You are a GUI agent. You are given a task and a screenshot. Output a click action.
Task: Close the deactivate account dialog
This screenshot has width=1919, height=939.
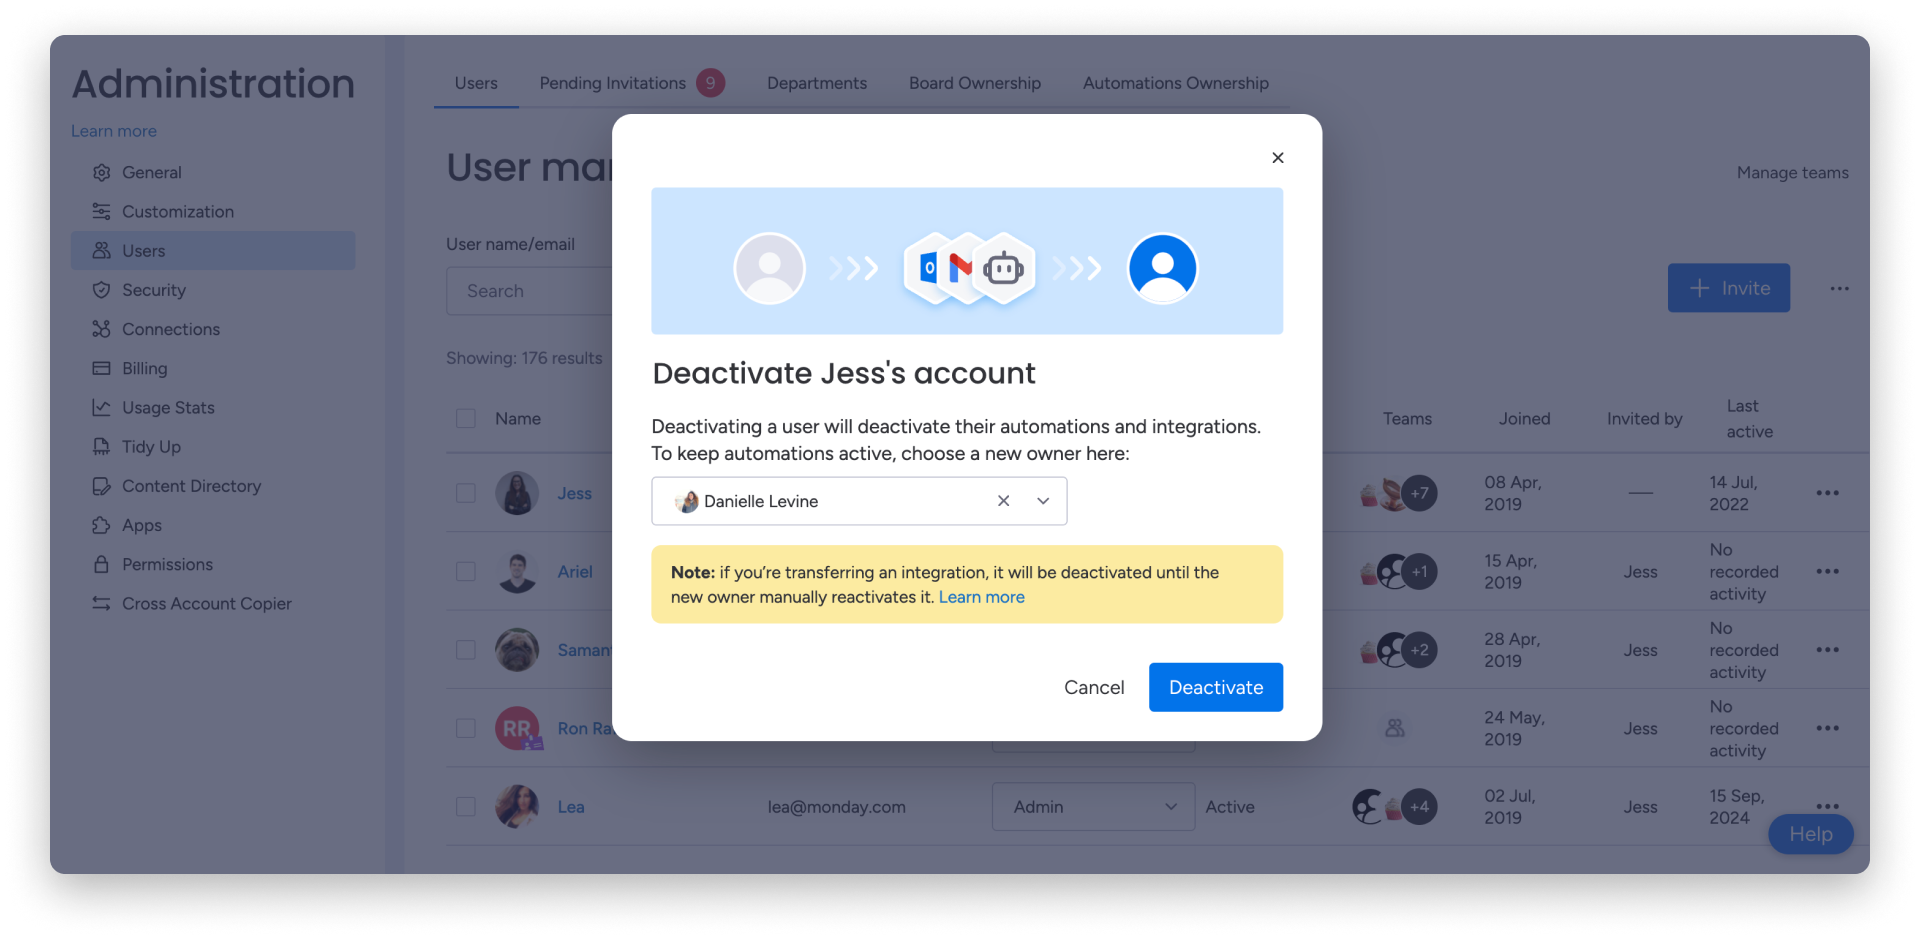click(x=1277, y=157)
